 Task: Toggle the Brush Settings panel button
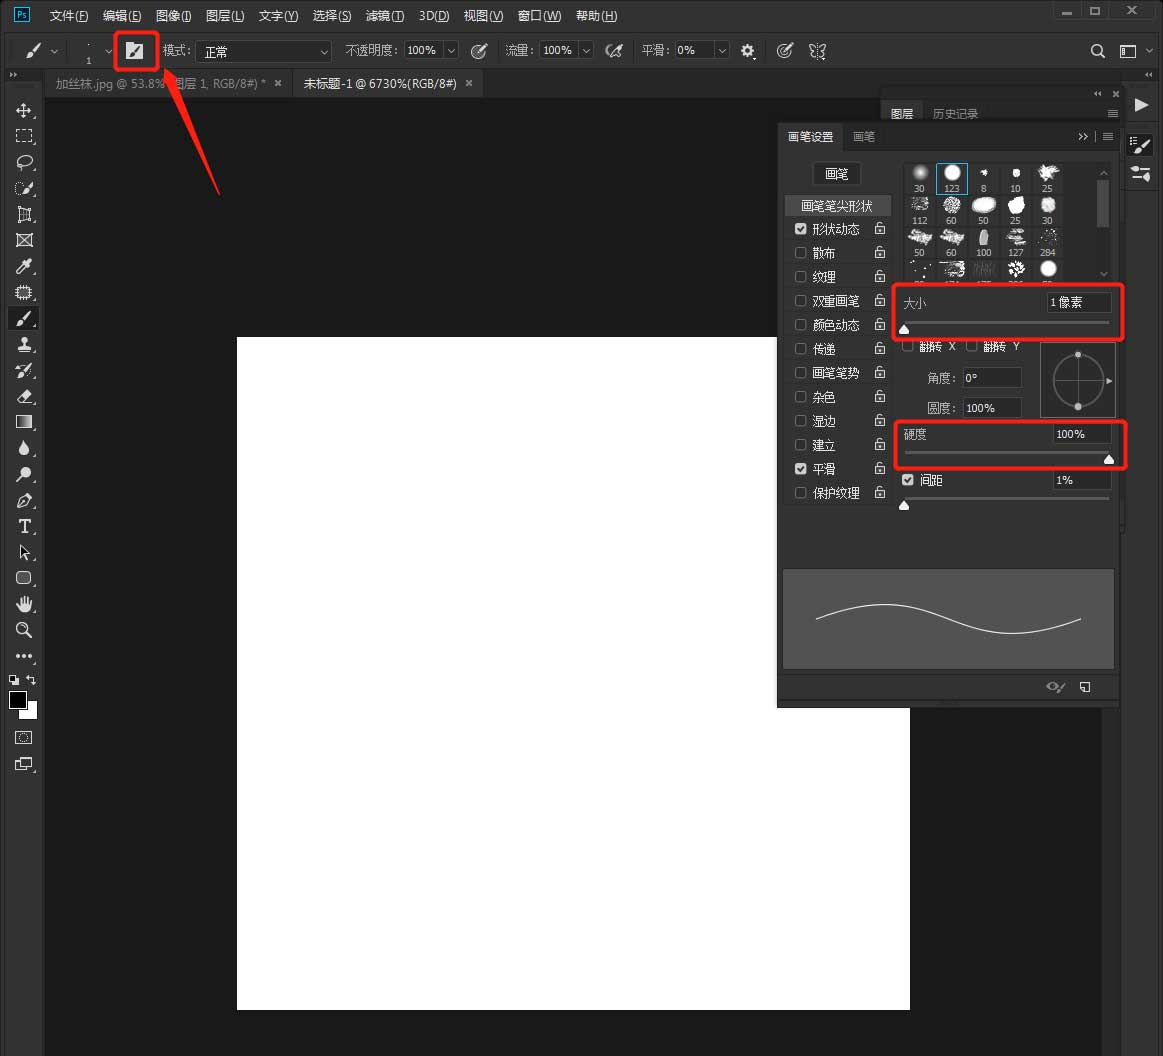tap(134, 50)
